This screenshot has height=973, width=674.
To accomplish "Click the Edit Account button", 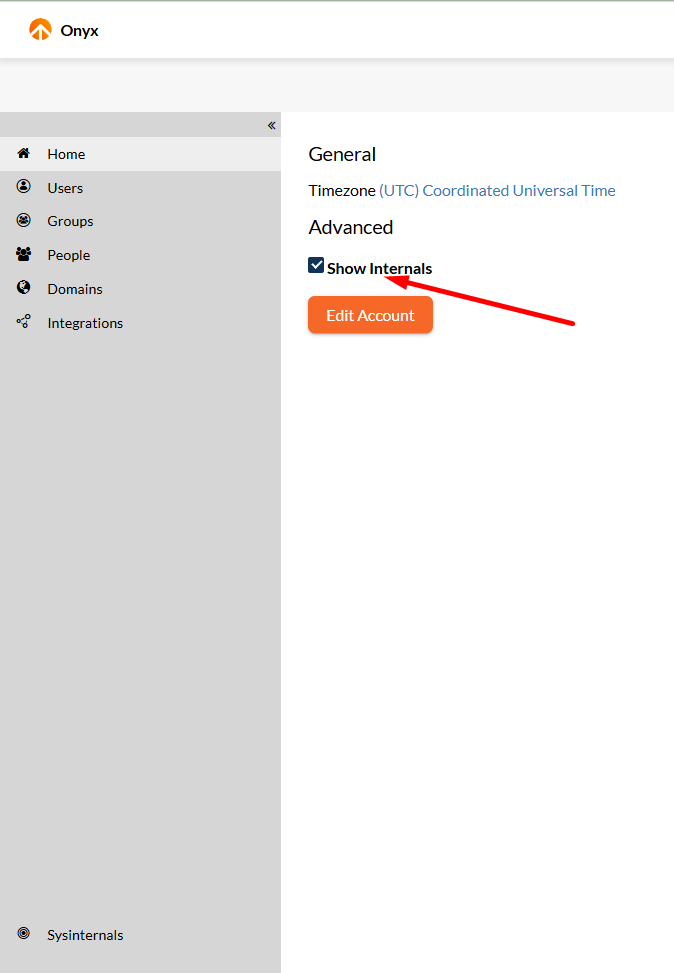I will [x=371, y=315].
